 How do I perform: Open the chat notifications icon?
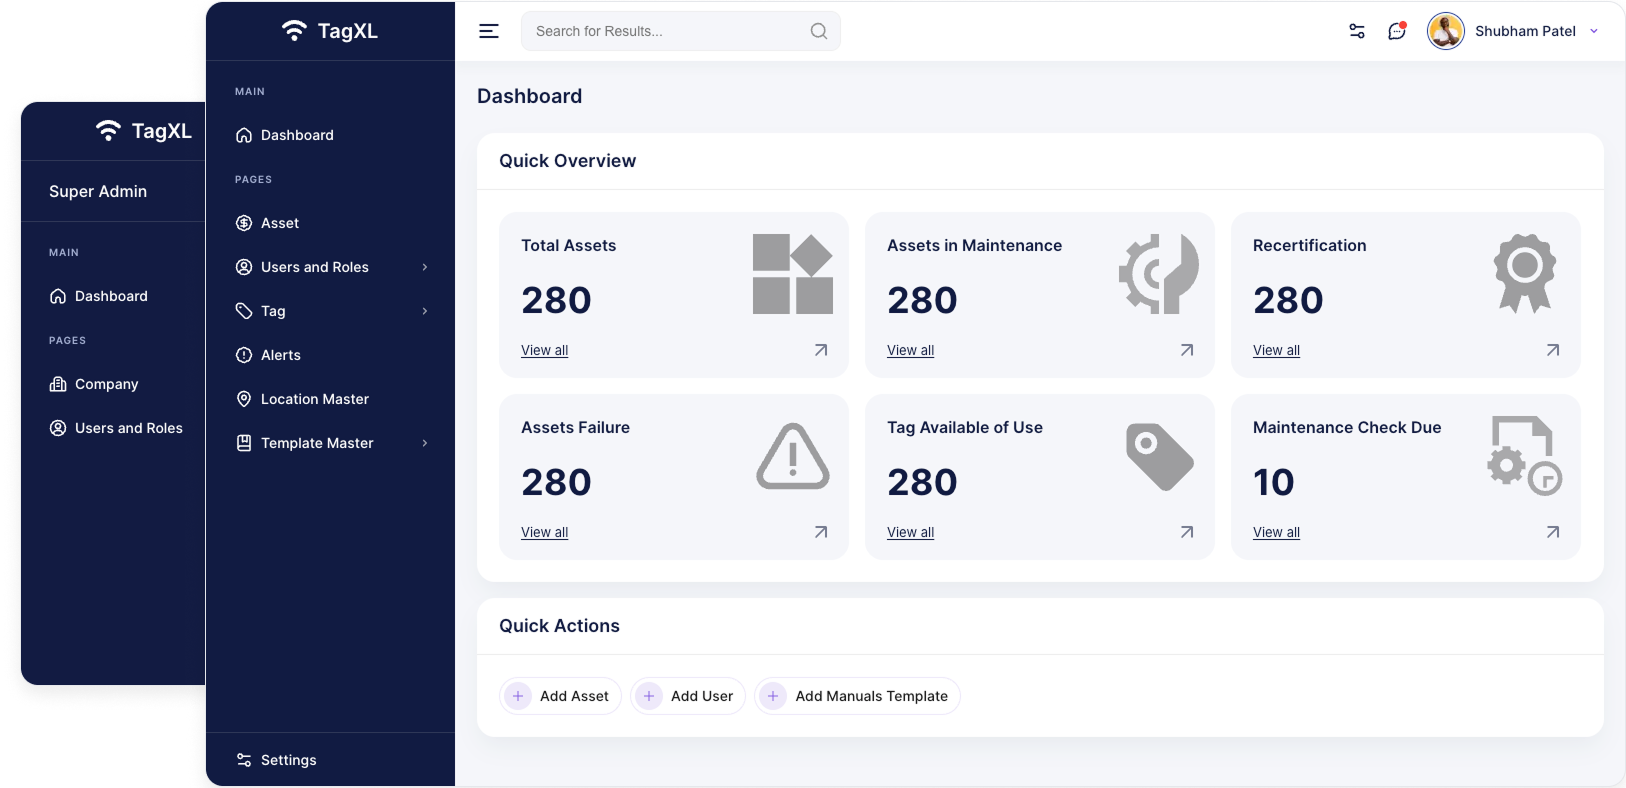point(1397,31)
